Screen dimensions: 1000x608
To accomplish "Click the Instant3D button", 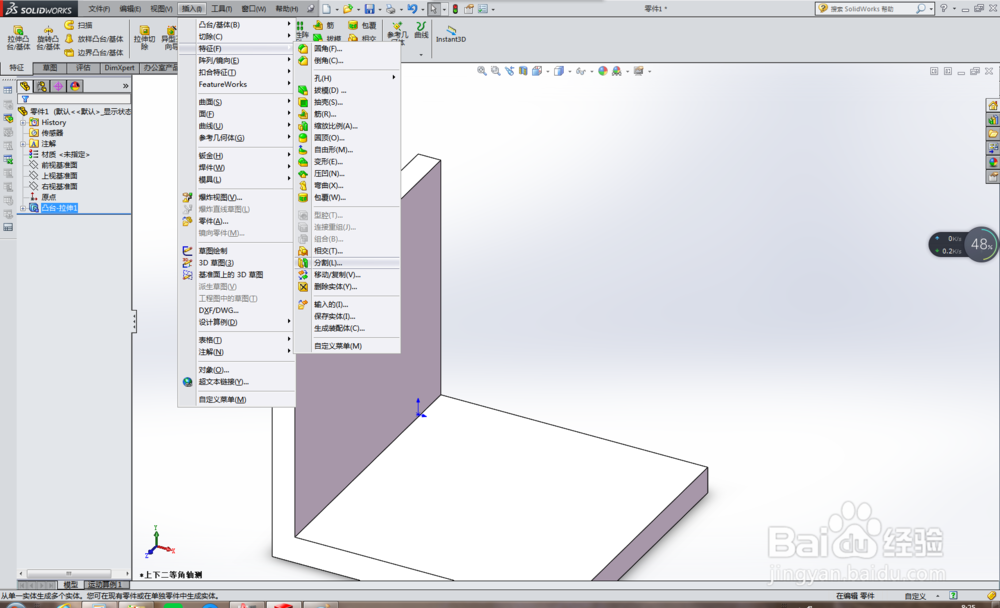I will (451, 34).
